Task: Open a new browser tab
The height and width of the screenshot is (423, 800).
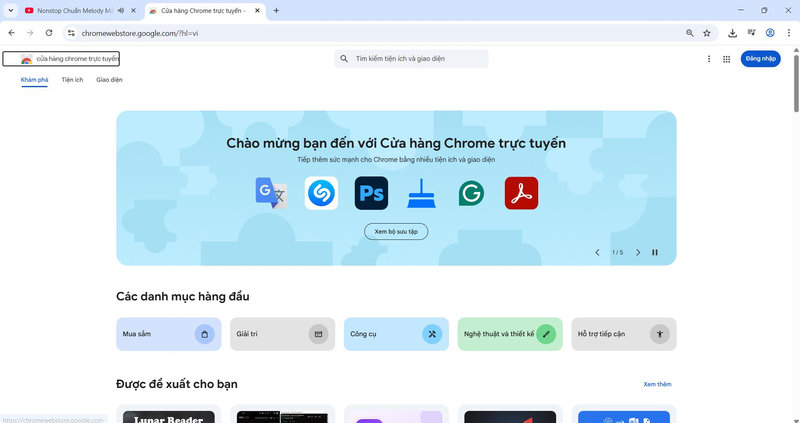Action: 276,10
